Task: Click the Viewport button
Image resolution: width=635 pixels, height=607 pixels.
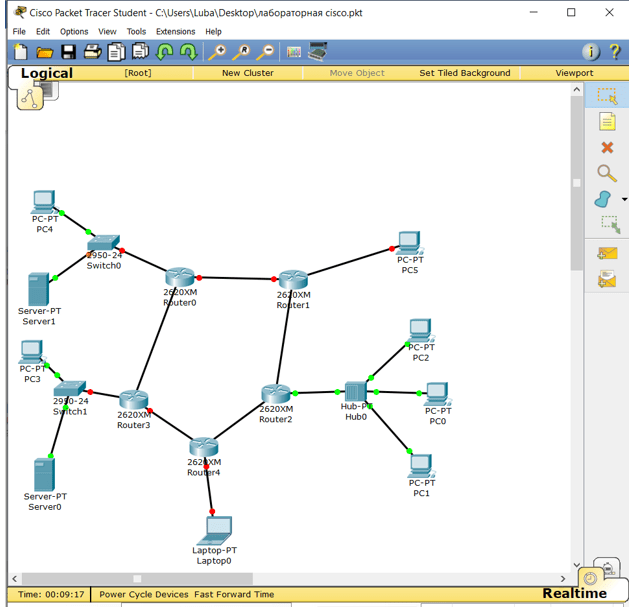Action: (x=574, y=73)
